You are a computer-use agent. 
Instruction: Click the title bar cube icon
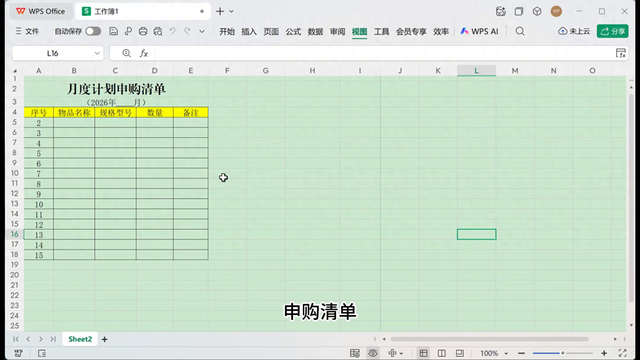[x=537, y=11]
